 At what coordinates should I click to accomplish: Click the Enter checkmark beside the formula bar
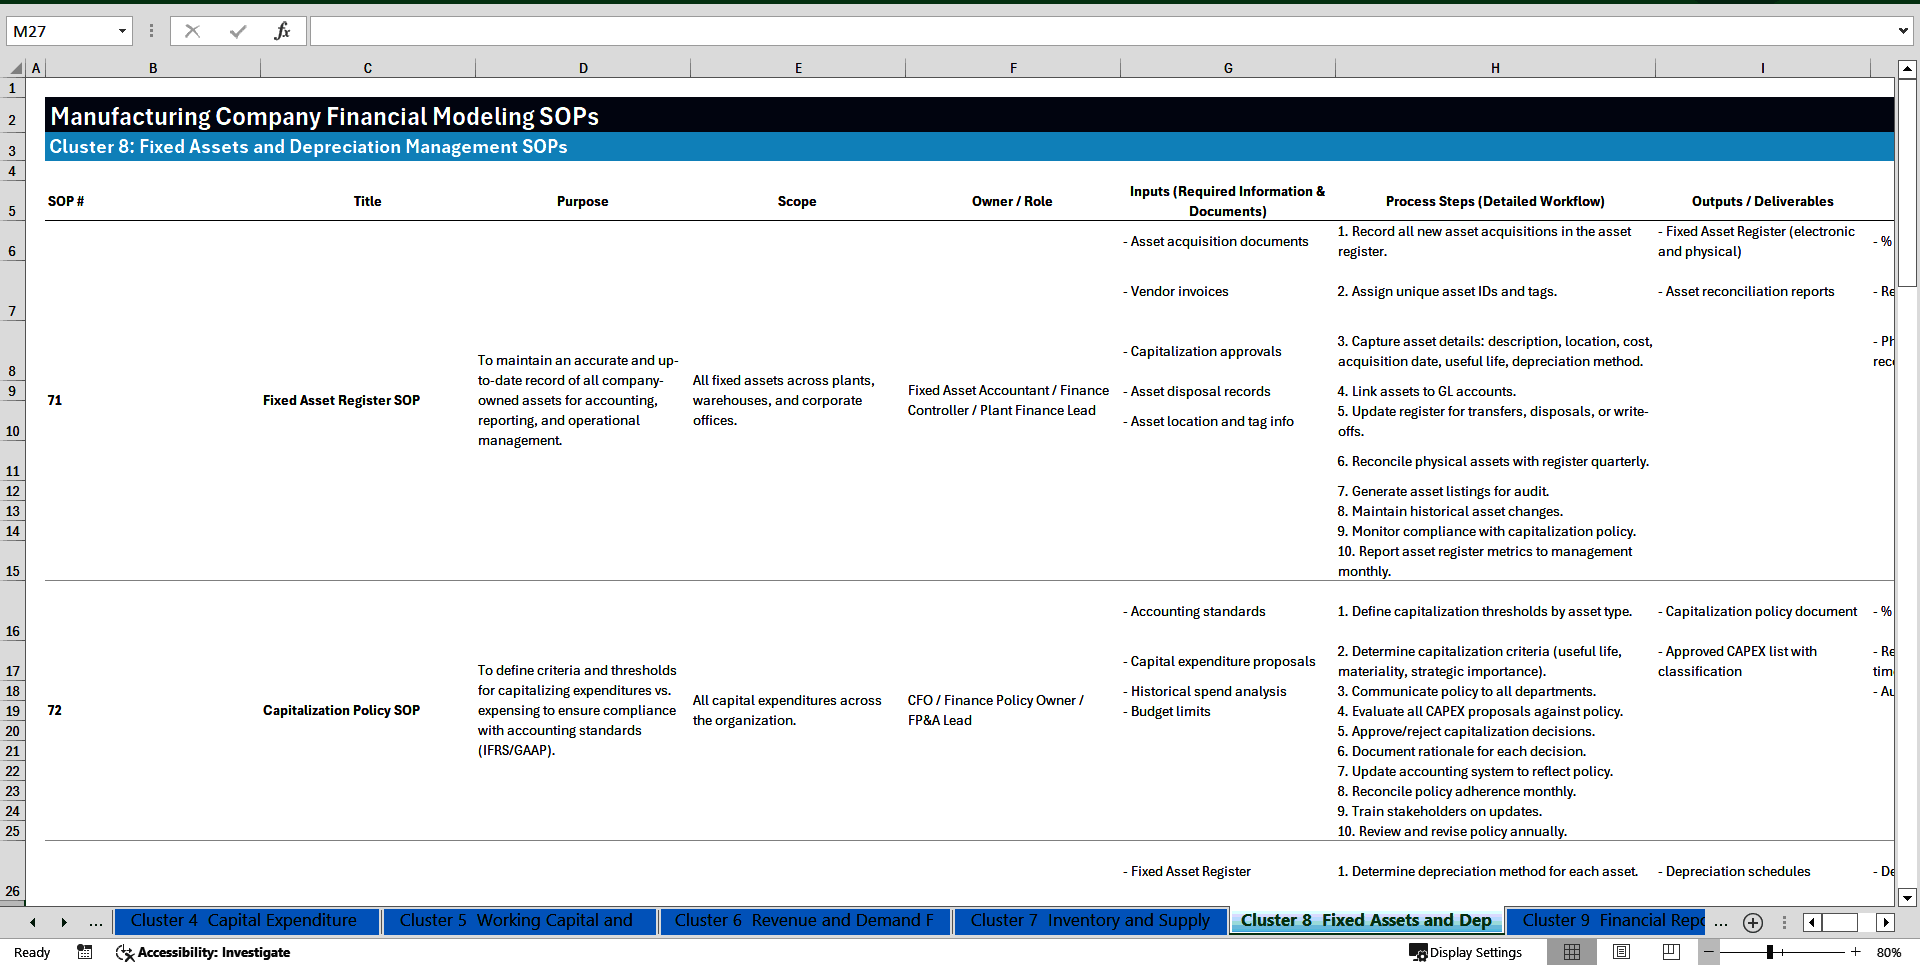240,31
